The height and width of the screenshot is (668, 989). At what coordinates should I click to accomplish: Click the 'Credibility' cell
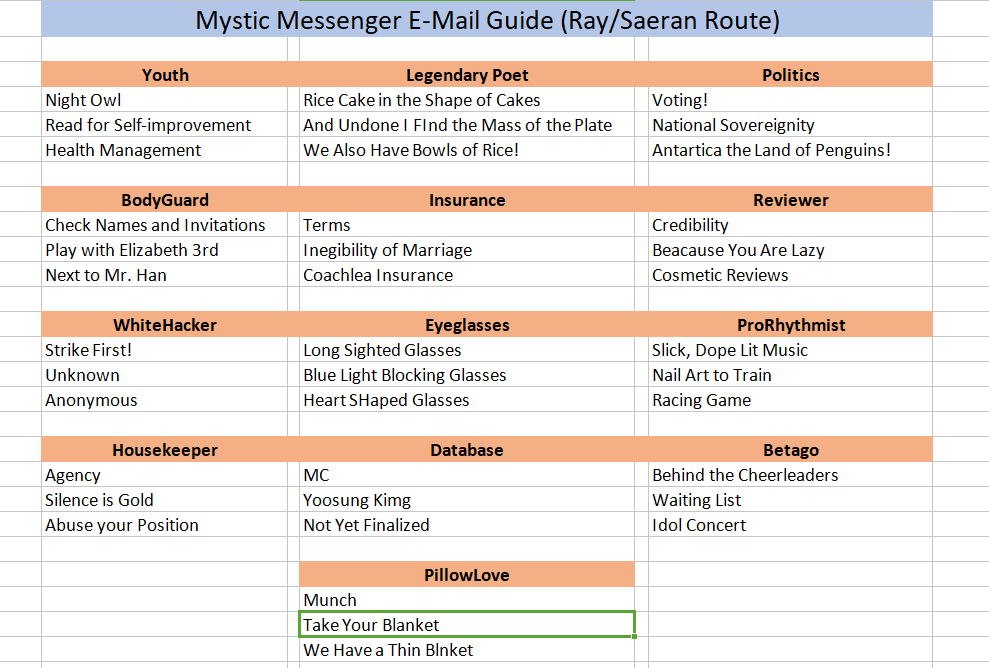[790, 225]
